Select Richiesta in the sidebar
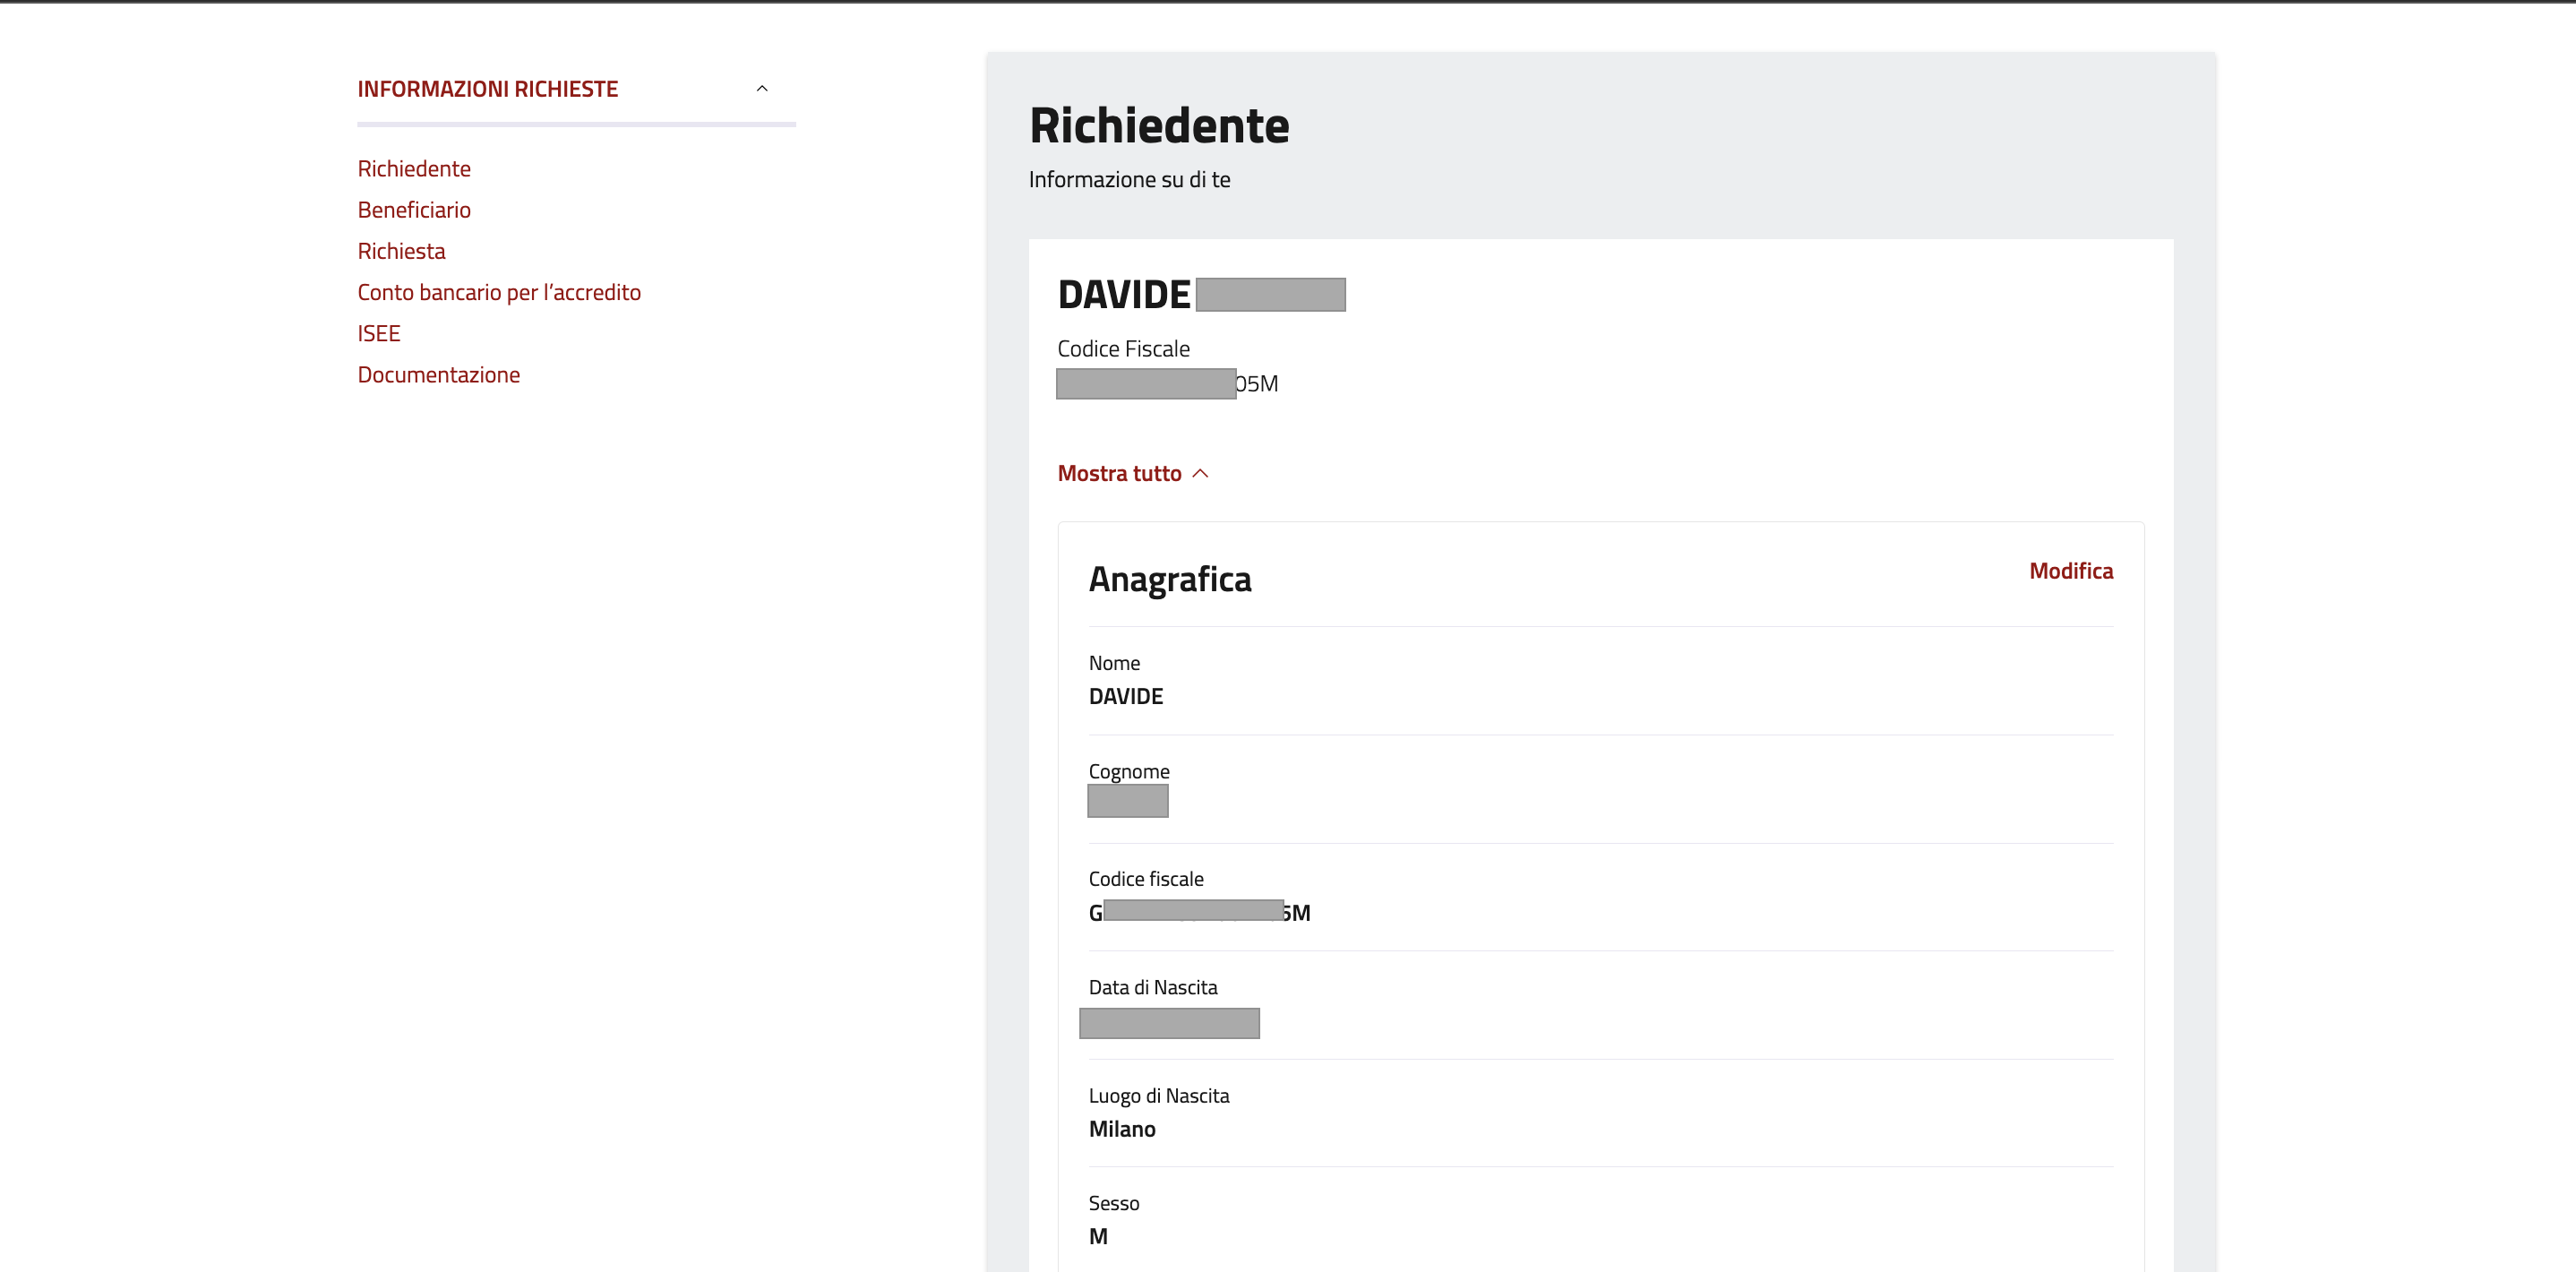The image size is (2576, 1272). coord(401,251)
